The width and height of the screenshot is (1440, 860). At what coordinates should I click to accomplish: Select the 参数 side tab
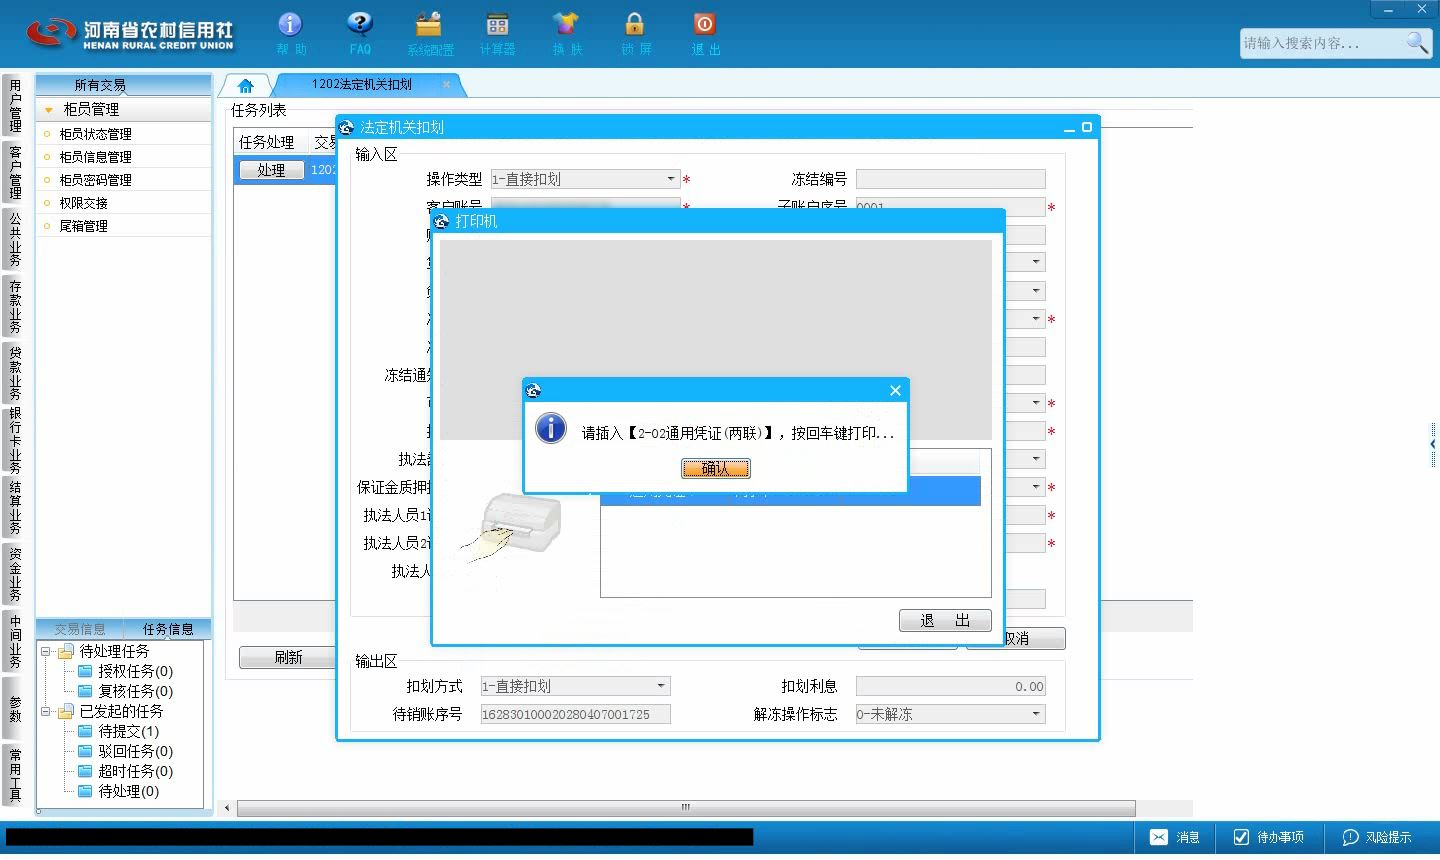(x=14, y=708)
